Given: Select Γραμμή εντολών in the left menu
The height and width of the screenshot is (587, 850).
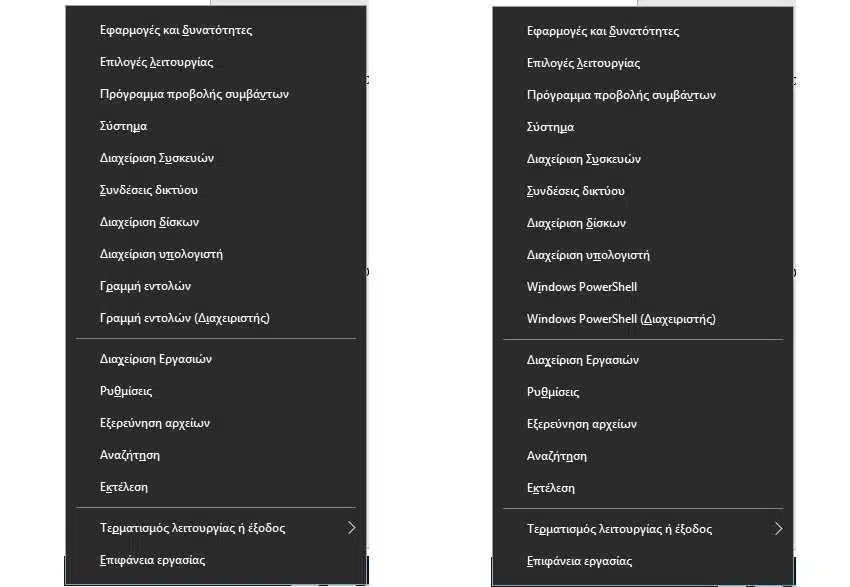Looking at the screenshot, I should pos(216,286).
